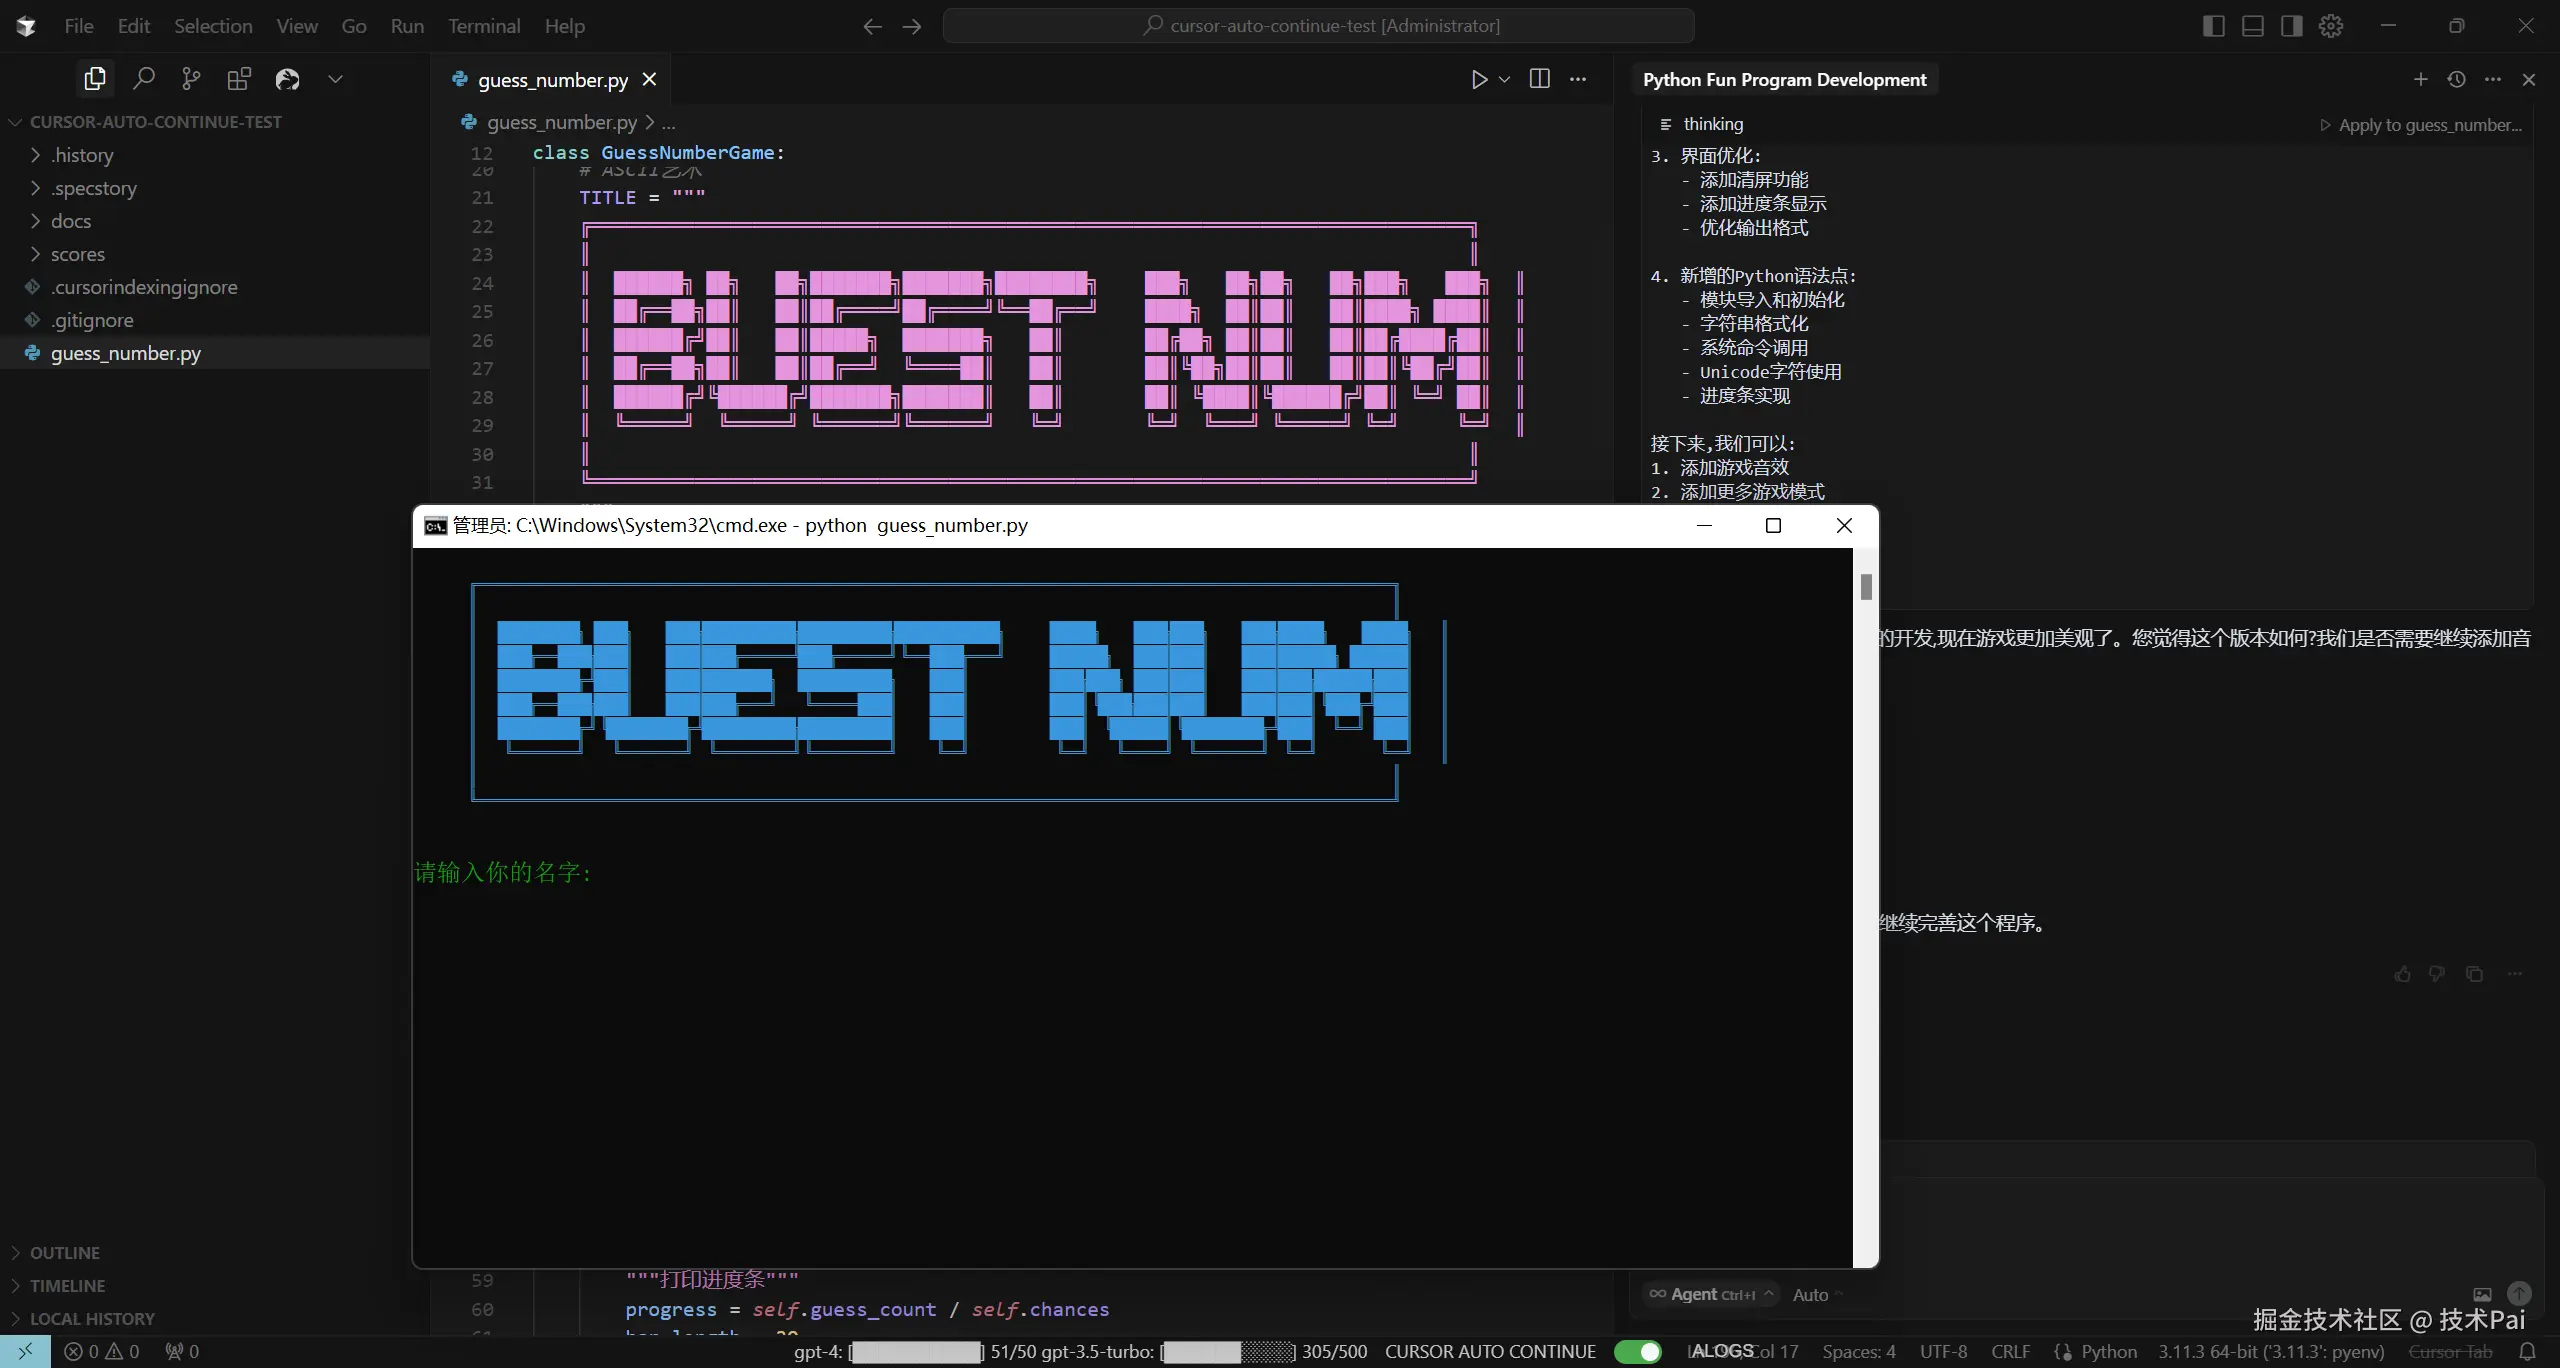
Task: Select the guess_number.py editor tab
Action: coord(552,80)
